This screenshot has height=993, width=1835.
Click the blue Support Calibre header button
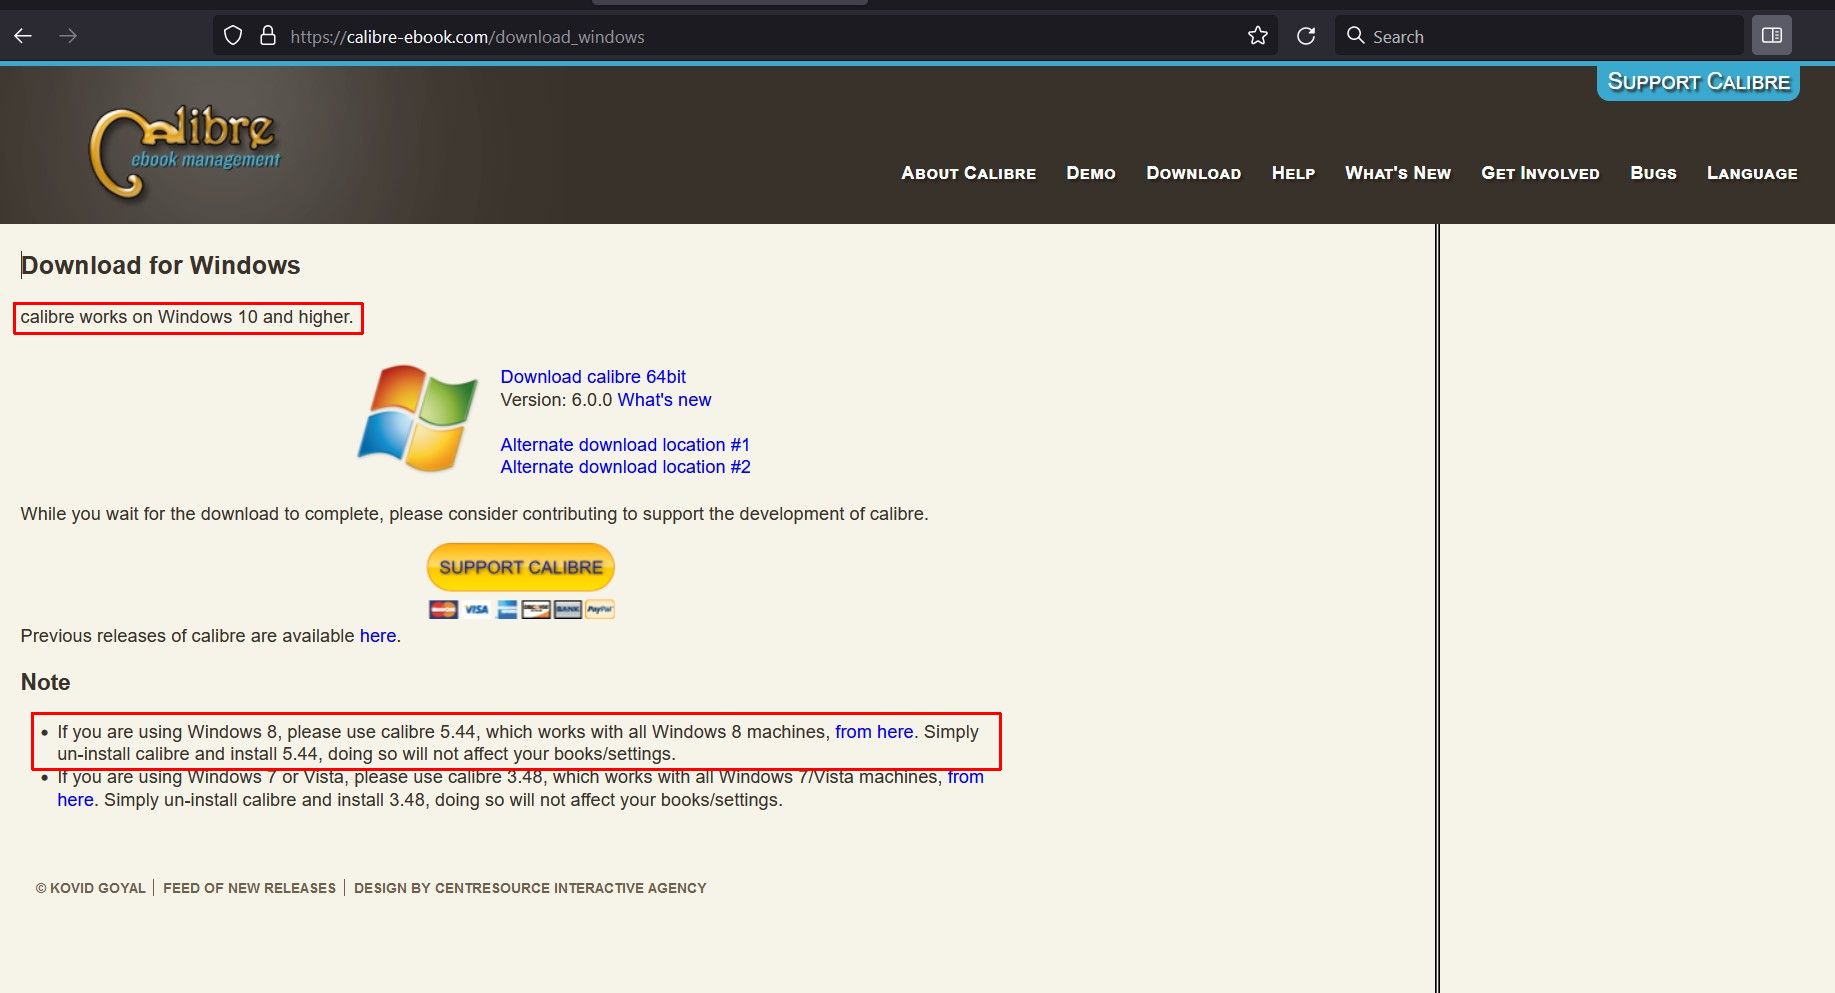point(1698,82)
